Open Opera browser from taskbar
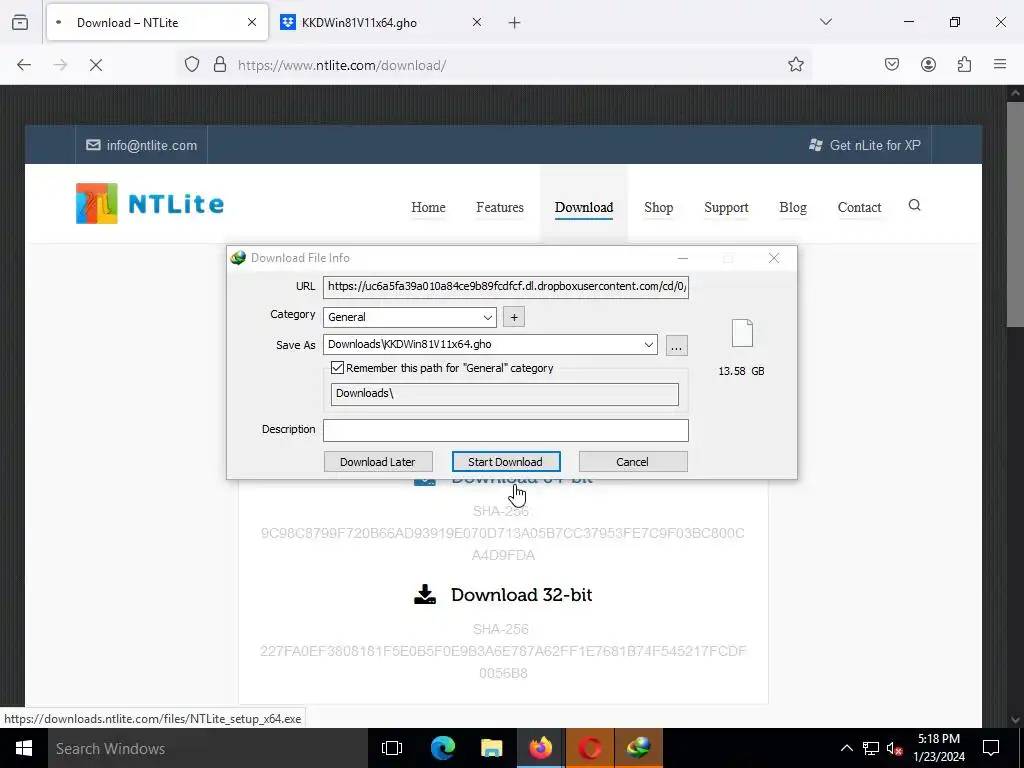 coord(590,748)
